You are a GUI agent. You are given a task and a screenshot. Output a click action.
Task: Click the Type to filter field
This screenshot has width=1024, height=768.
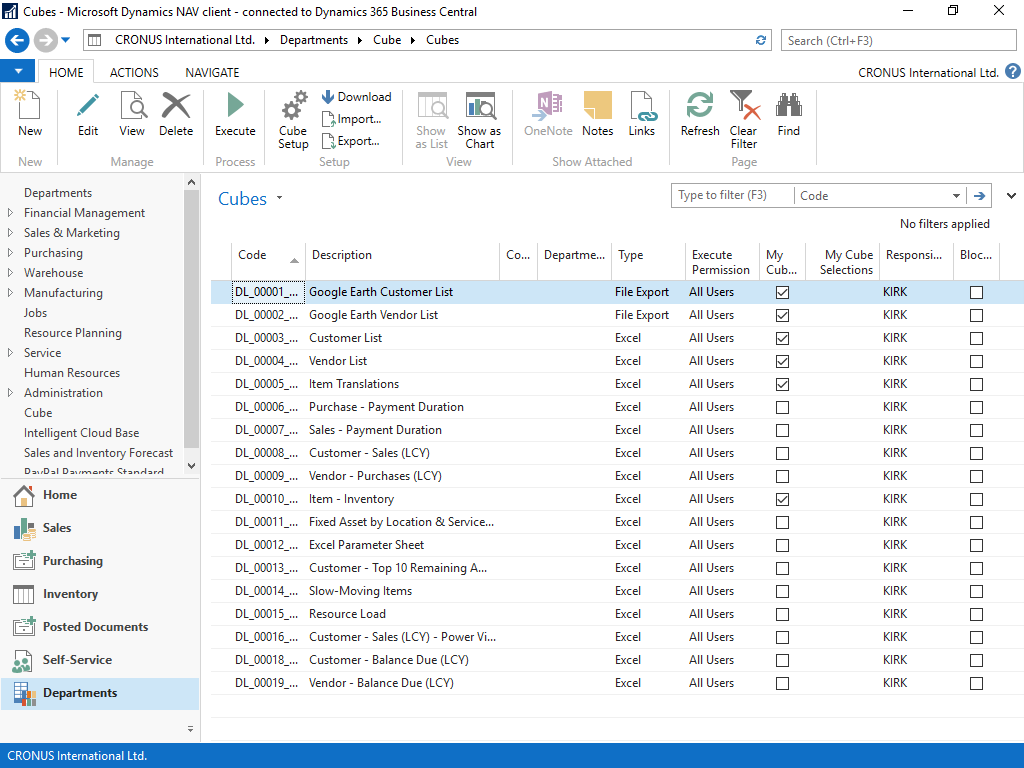[x=732, y=195]
